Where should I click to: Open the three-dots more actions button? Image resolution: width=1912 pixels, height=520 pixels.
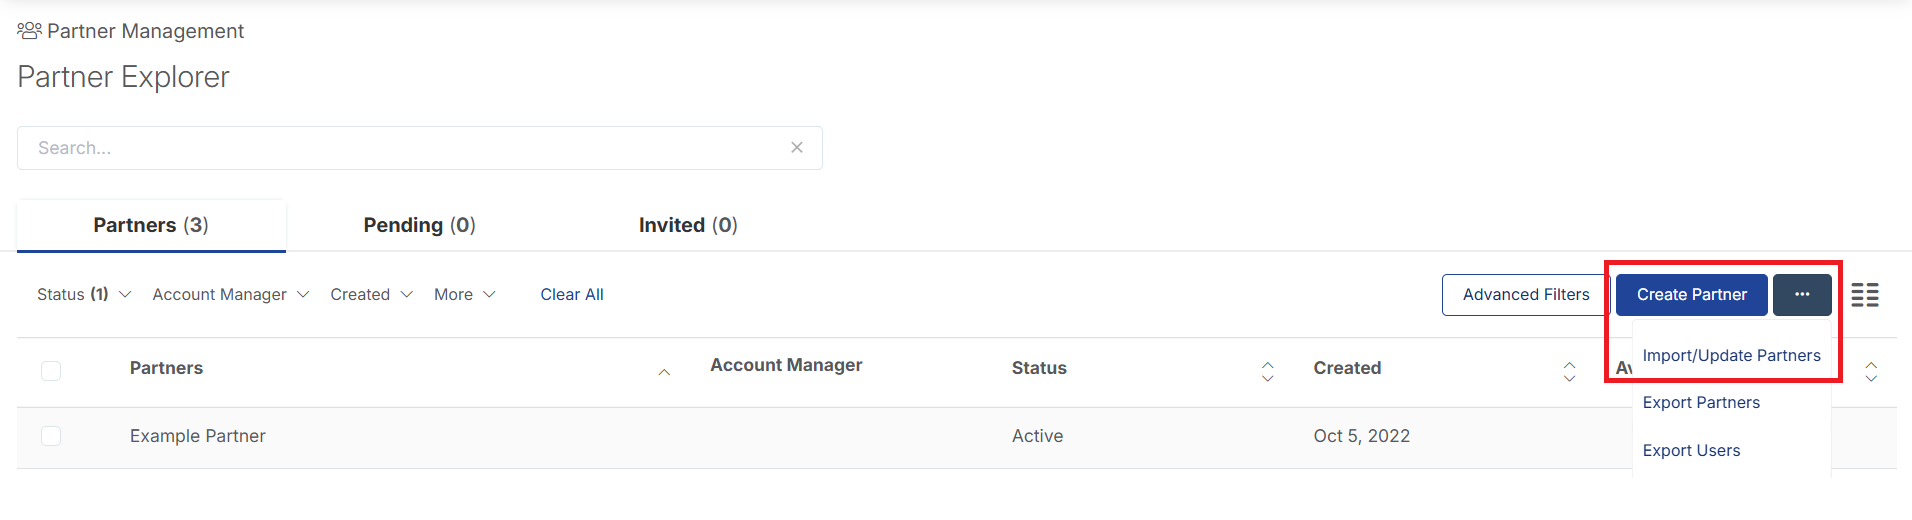point(1802,294)
